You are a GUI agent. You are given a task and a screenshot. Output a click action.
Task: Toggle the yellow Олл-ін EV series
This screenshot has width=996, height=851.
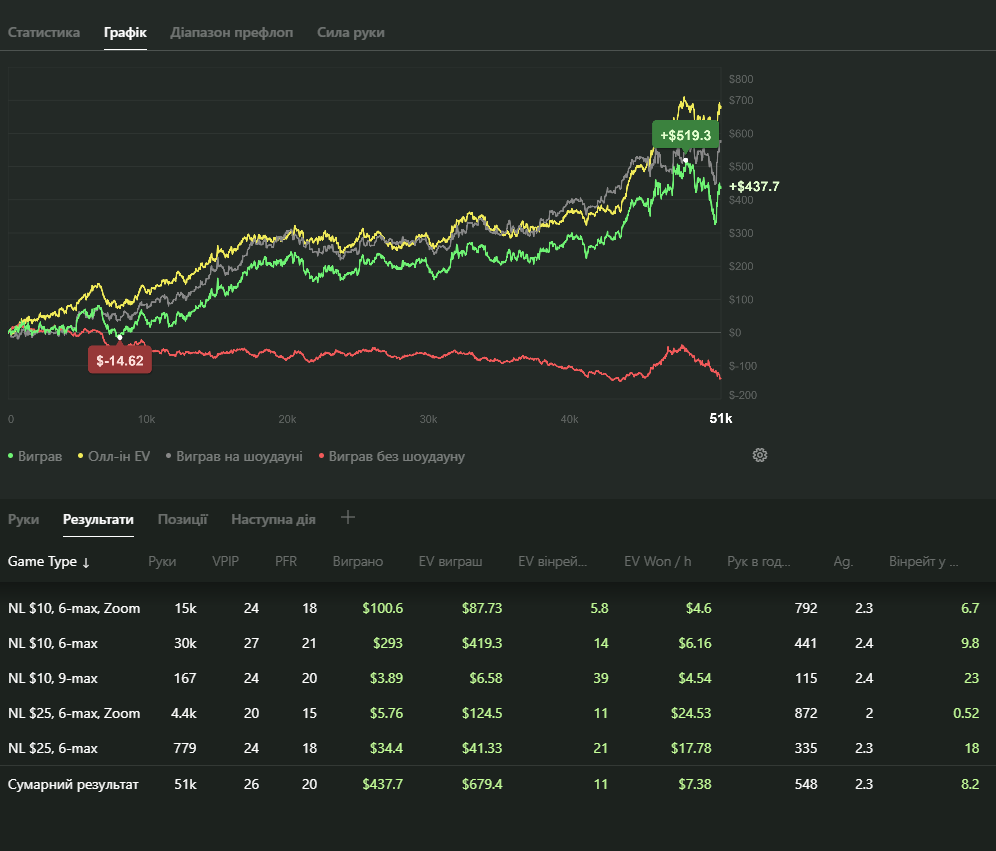[114, 456]
